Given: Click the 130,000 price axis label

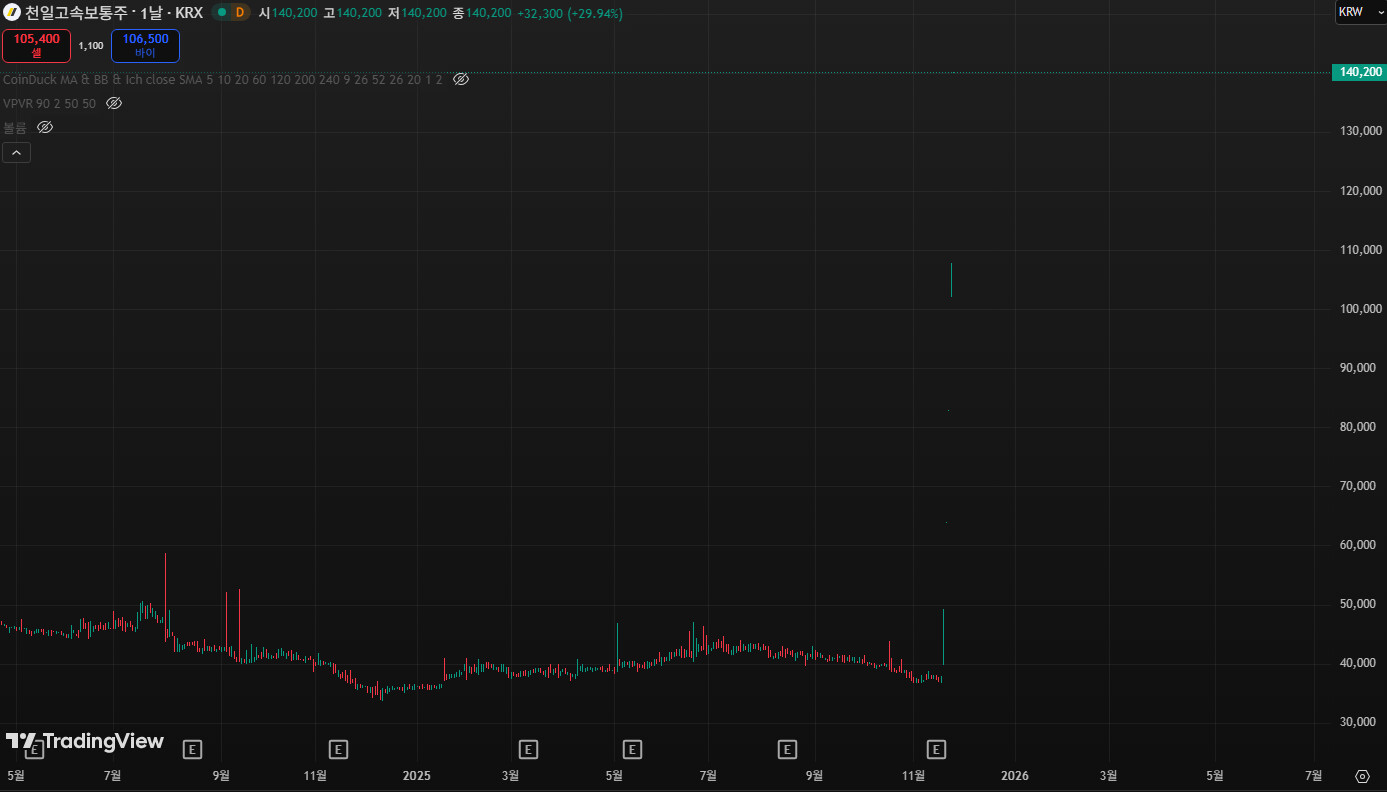Looking at the screenshot, I should [x=1359, y=131].
